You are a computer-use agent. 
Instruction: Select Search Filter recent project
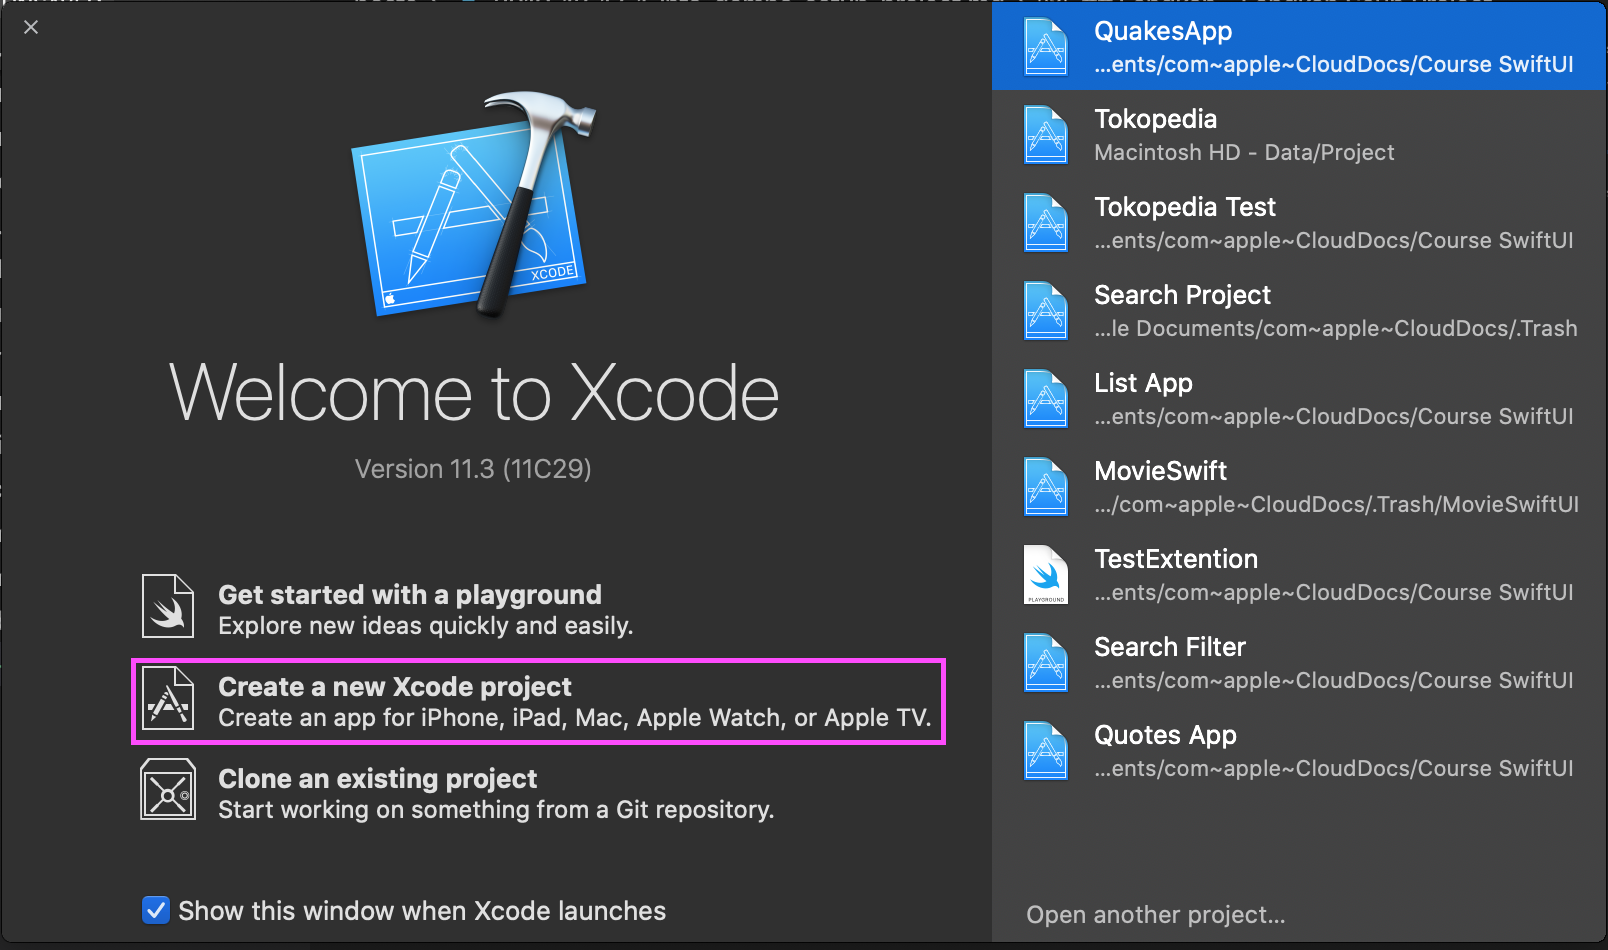(1300, 663)
